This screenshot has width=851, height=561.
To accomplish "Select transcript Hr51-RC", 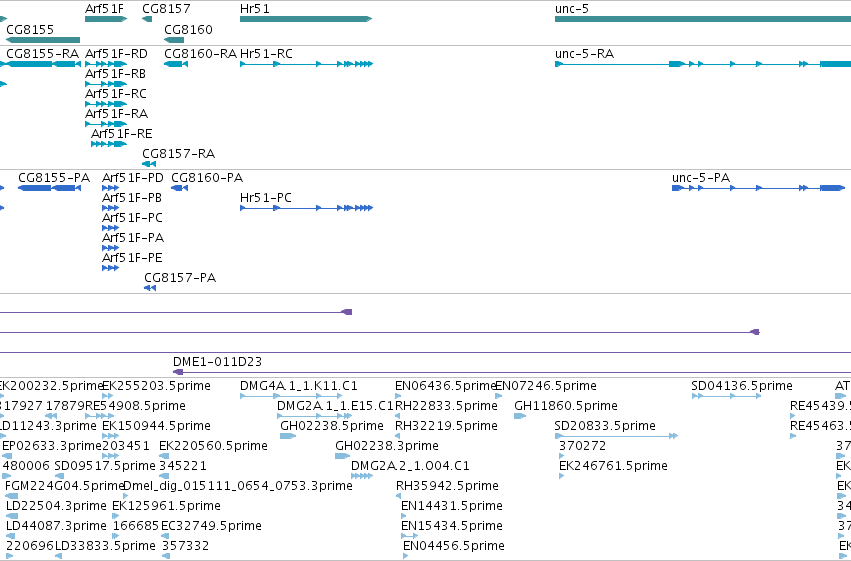I will click(x=306, y=64).
